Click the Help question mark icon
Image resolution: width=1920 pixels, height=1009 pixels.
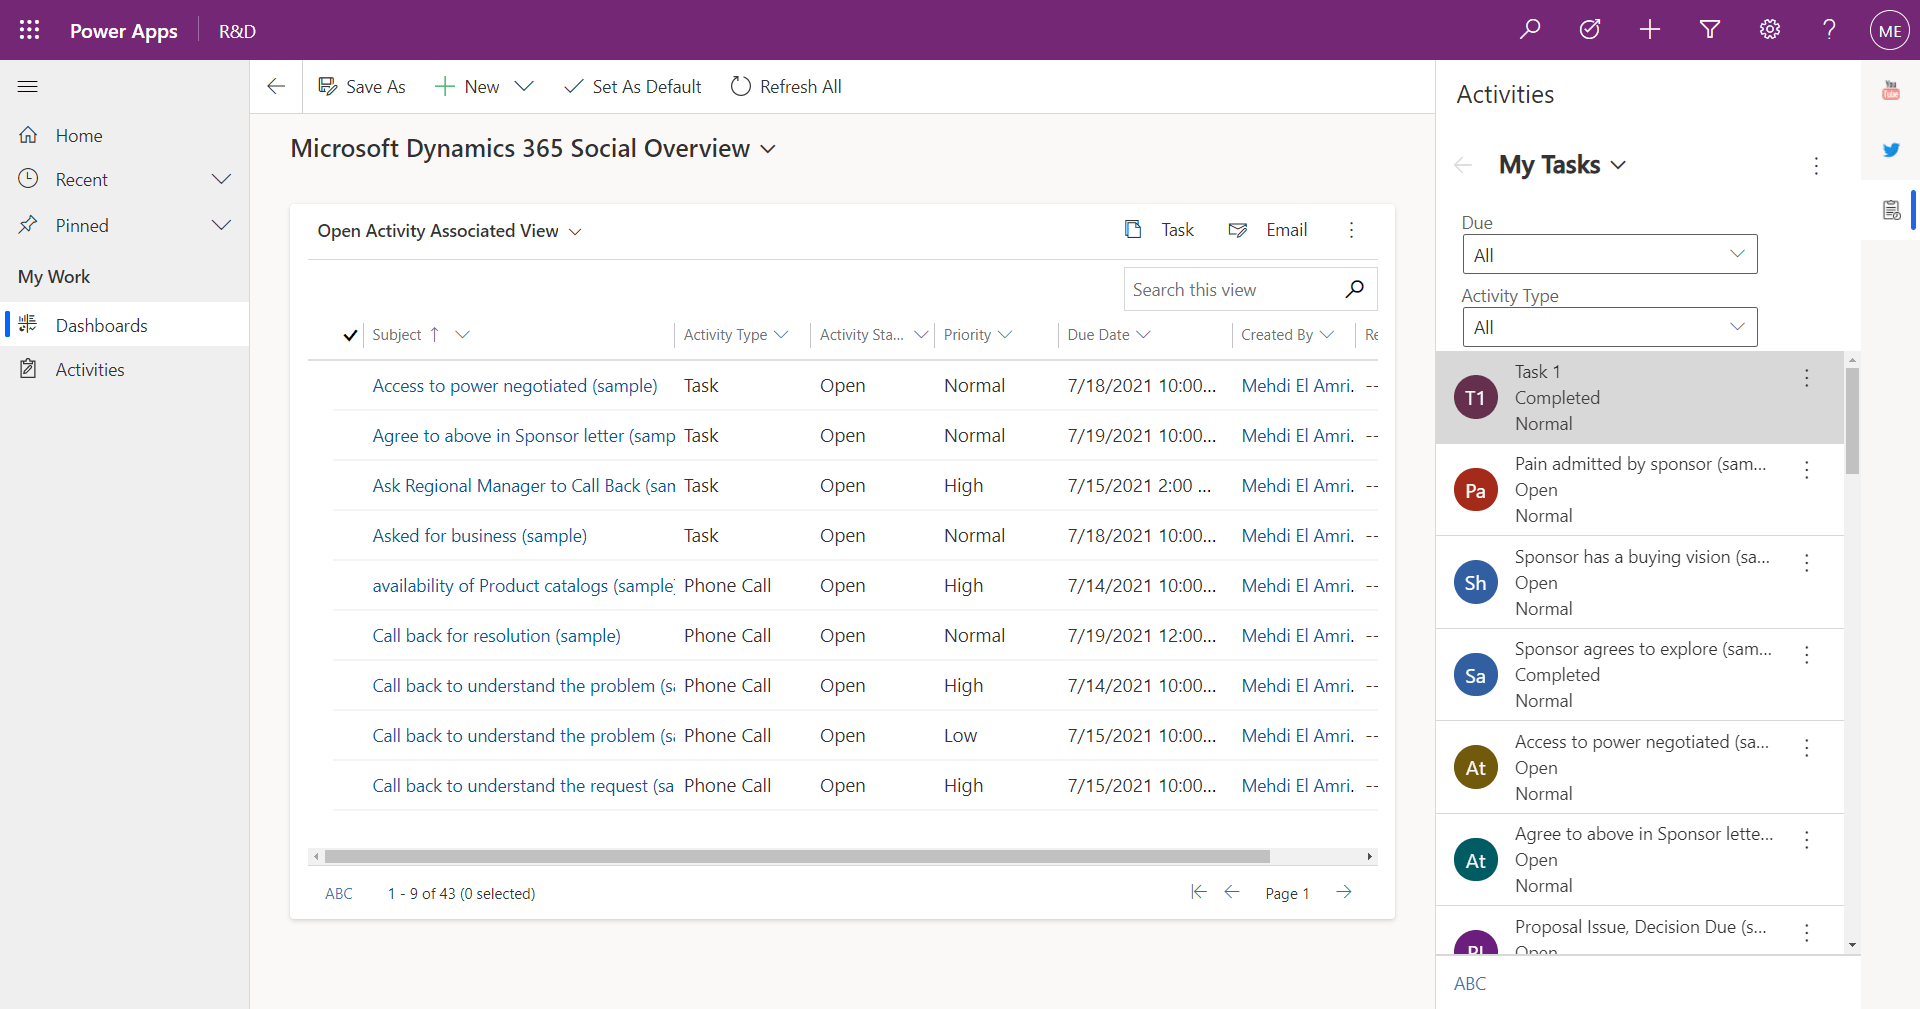1828,29
